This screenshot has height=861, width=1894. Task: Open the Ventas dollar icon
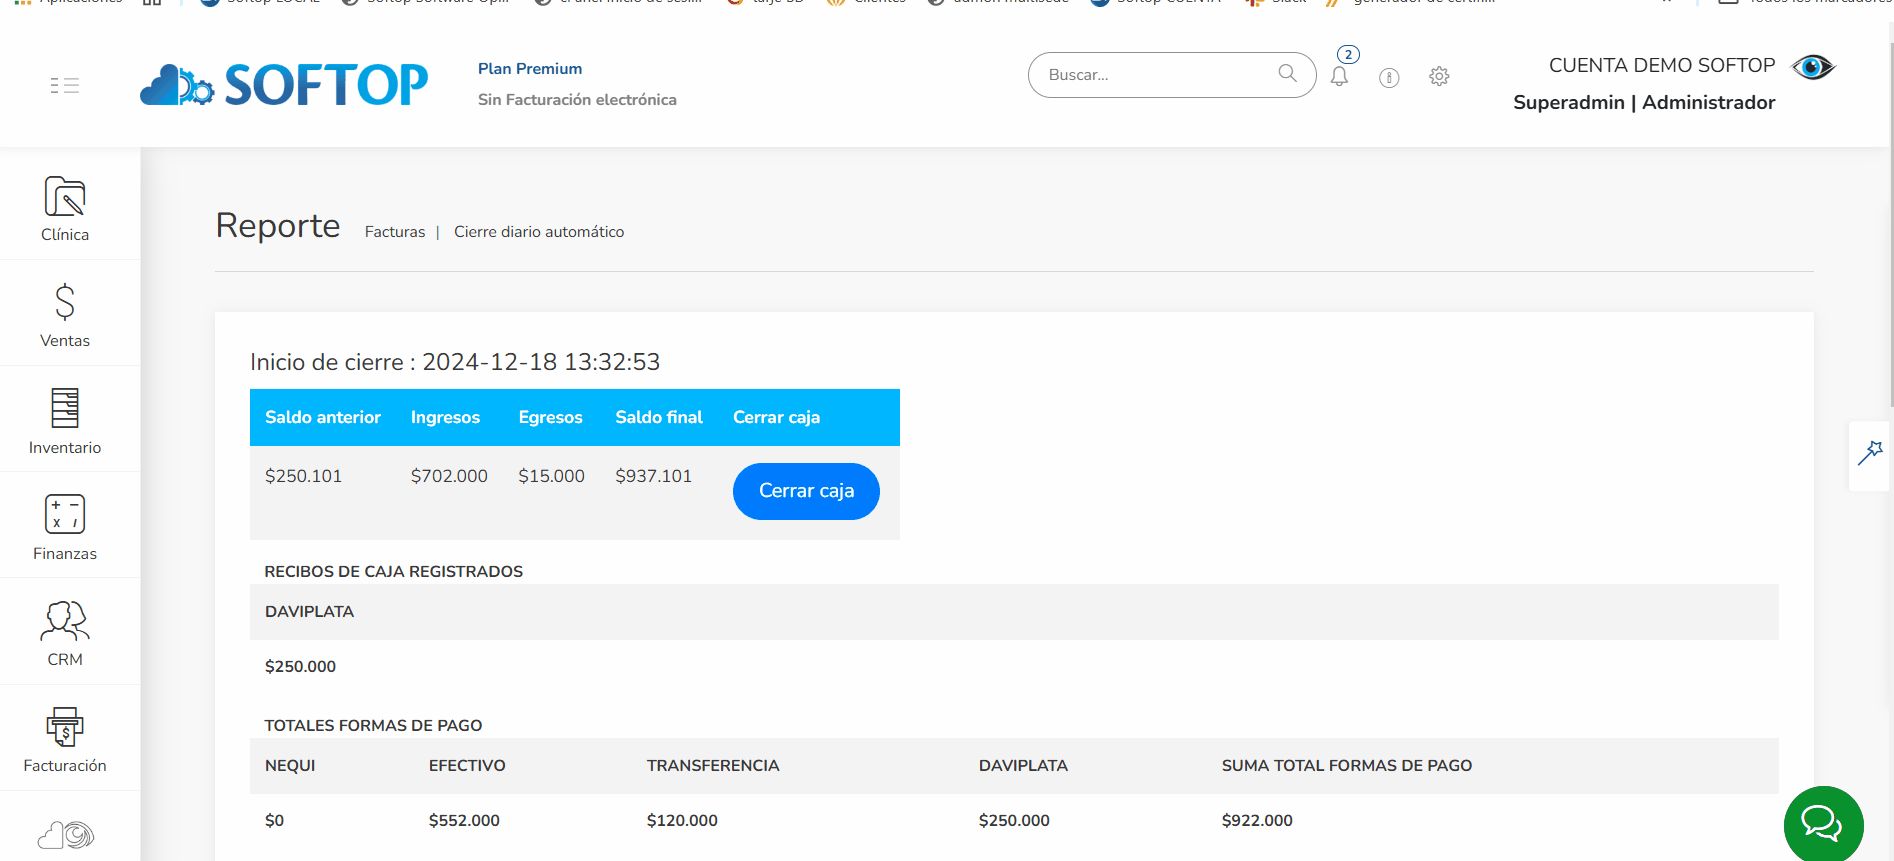tap(65, 301)
